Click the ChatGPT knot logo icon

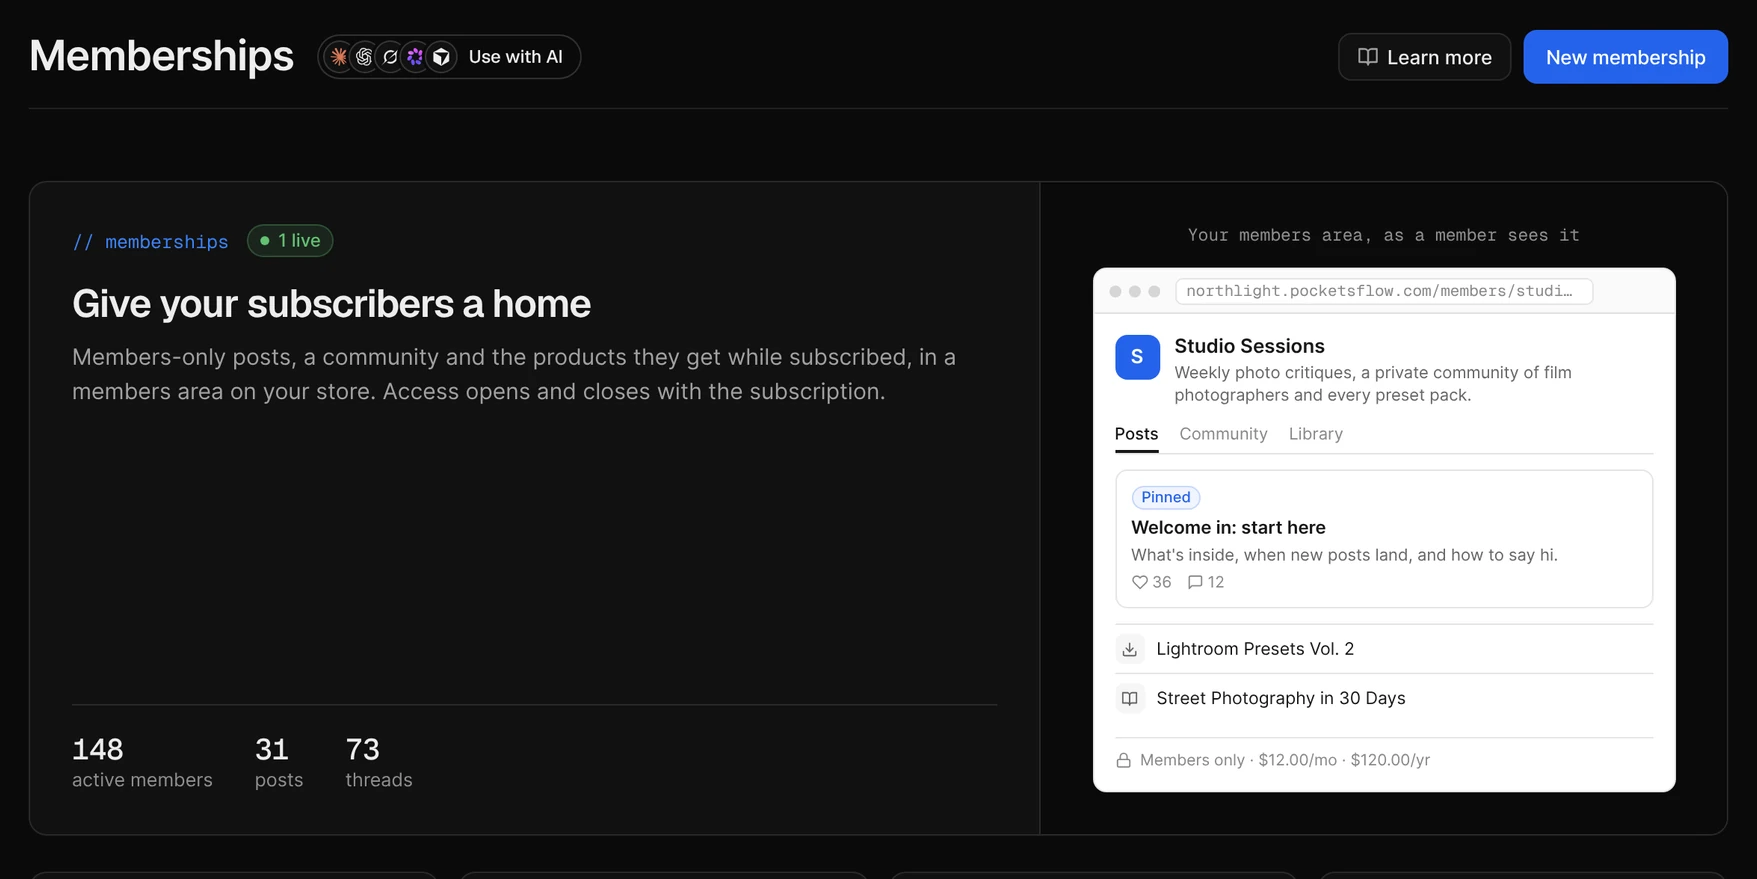365,57
